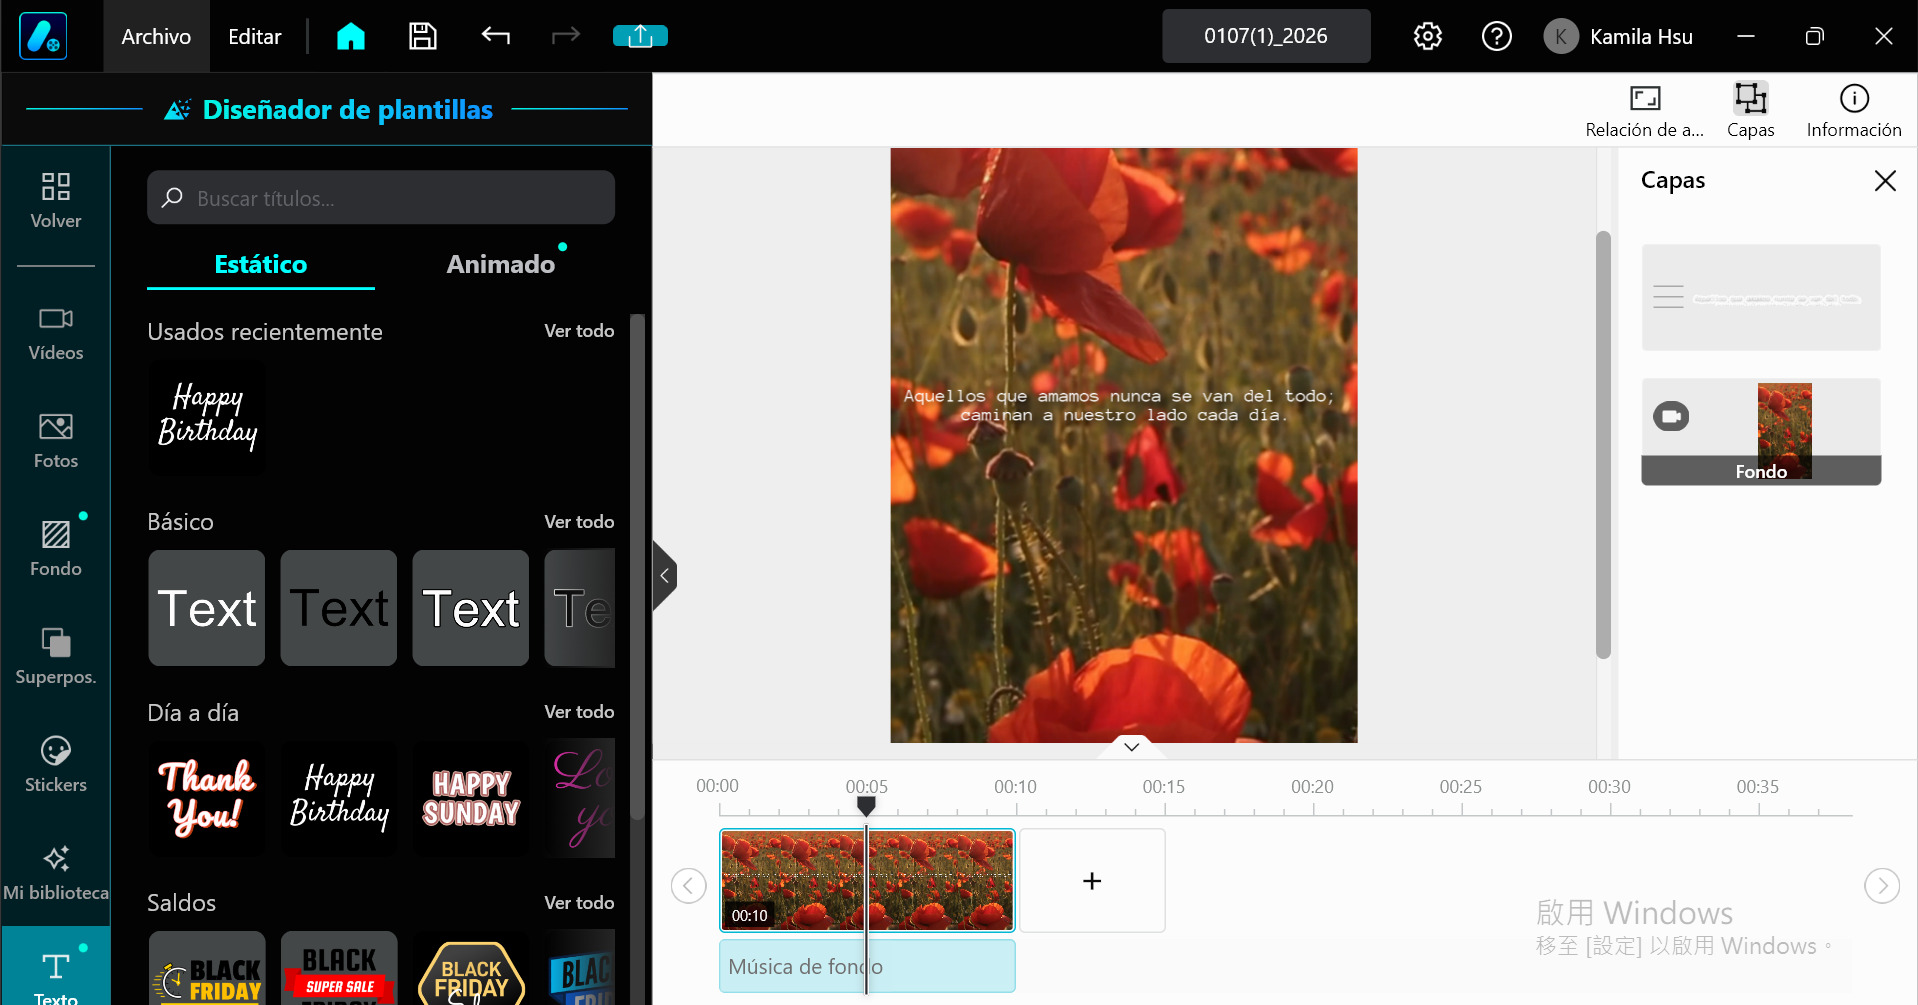This screenshot has width=1918, height=1005.
Task: Open the Relación de aspecto tool
Action: click(x=1645, y=110)
